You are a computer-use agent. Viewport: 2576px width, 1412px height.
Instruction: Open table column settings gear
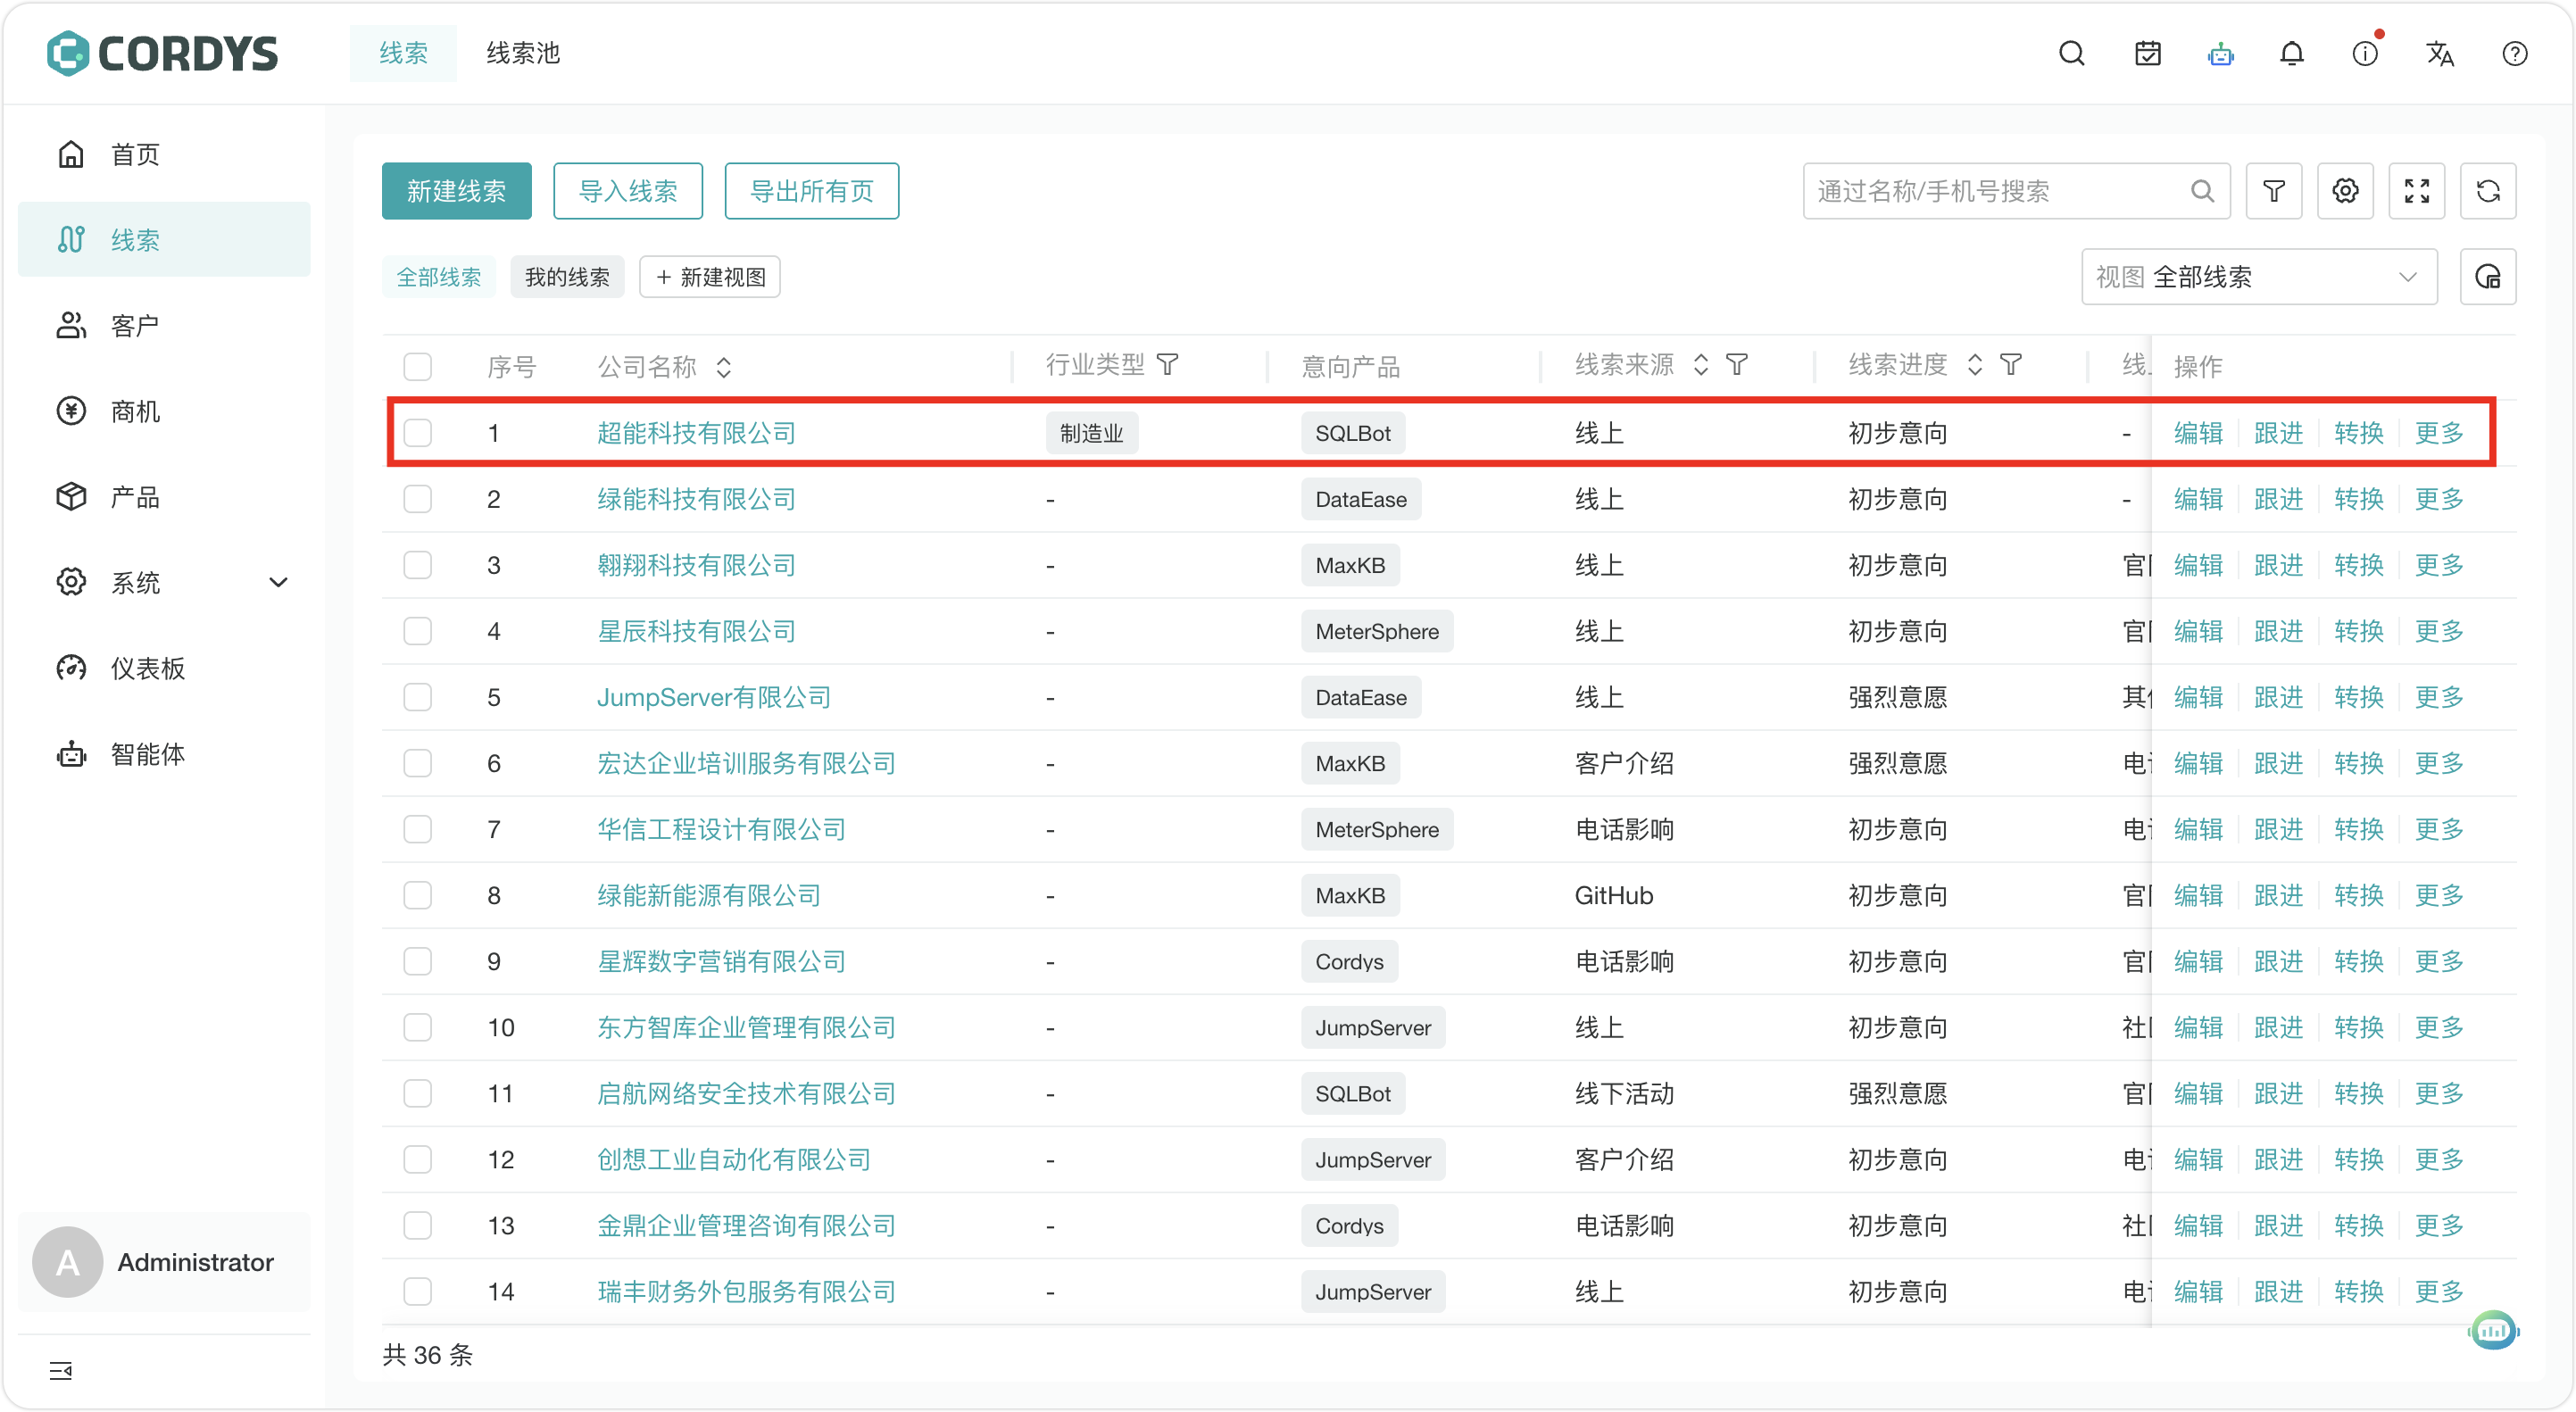tap(2345, 191)
